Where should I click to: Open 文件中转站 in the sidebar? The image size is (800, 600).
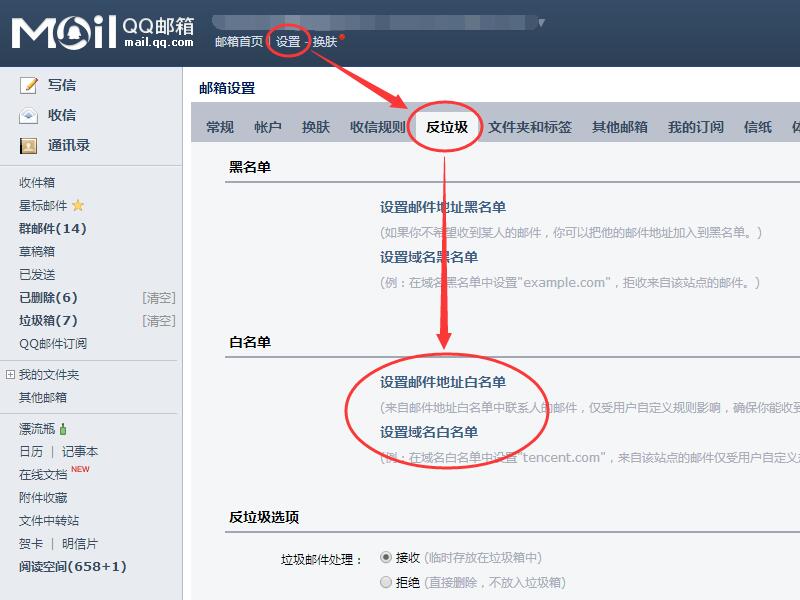pyautogui.click(x=49, y=520)
